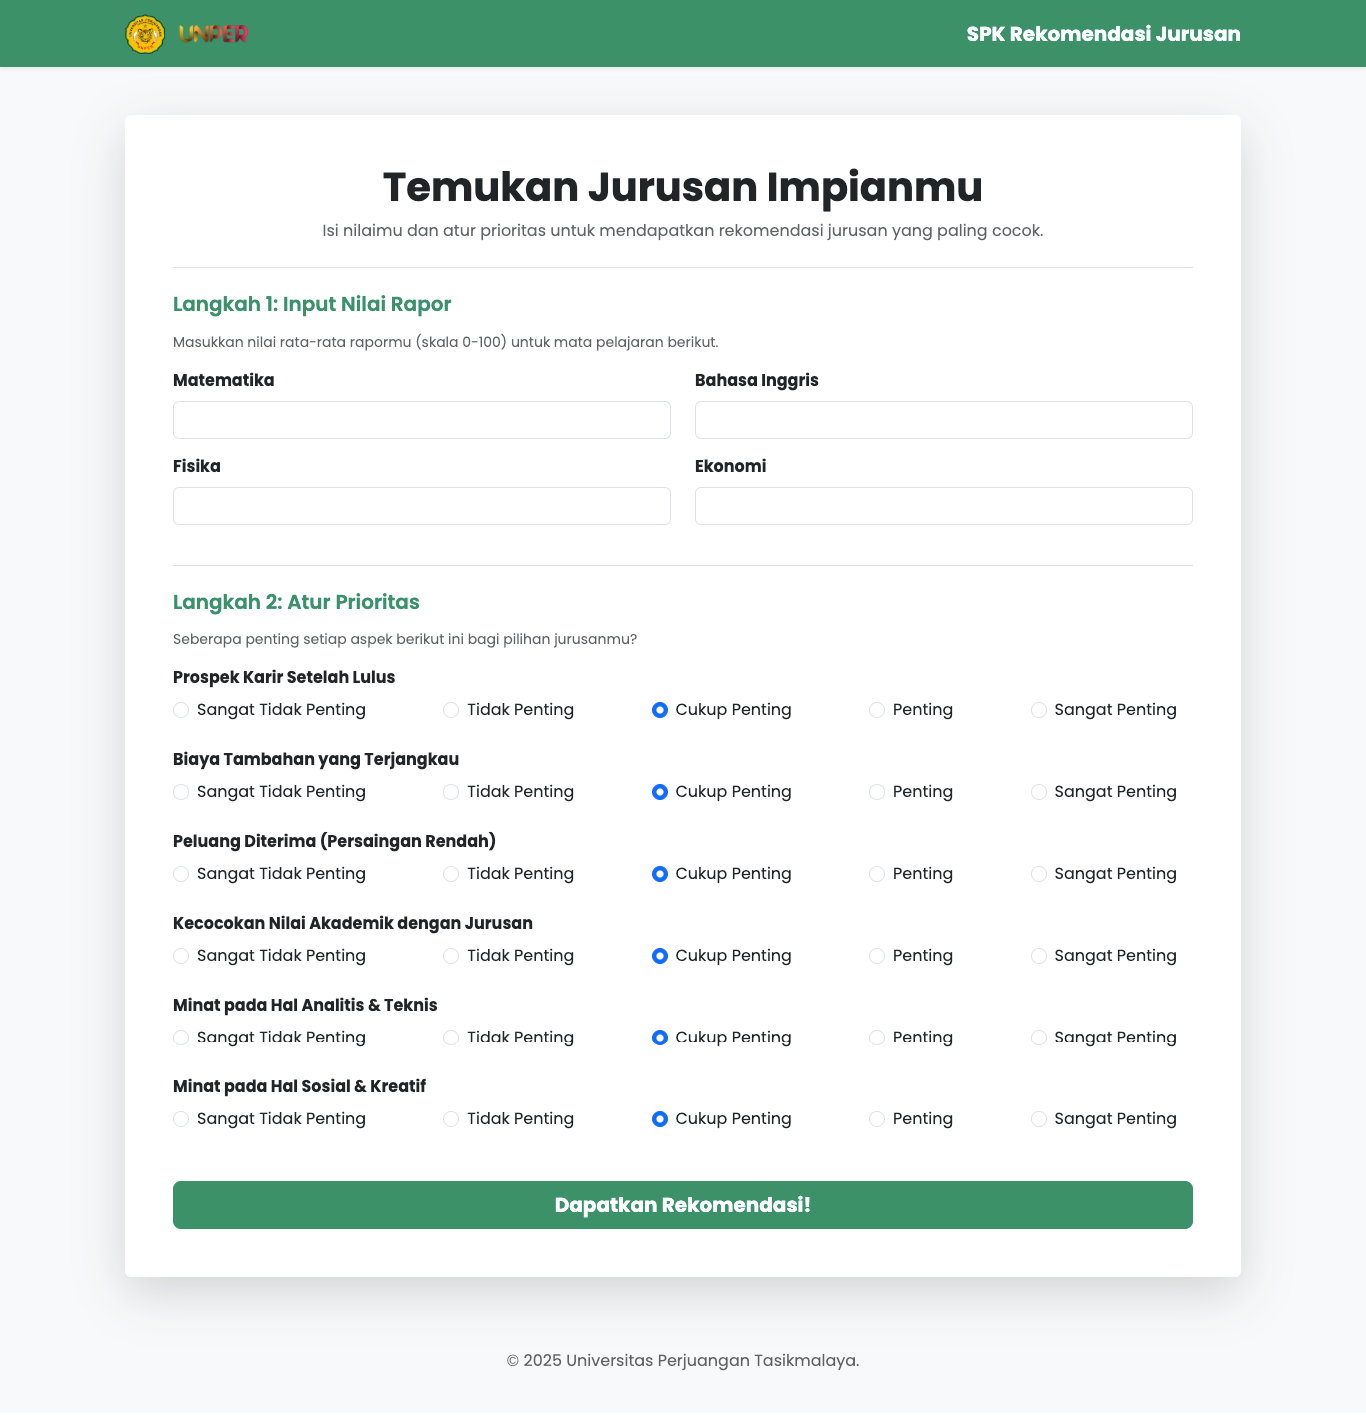
Task: Click the SPK Rekomendasi Jurusan header title
Action: [1102, 33]
